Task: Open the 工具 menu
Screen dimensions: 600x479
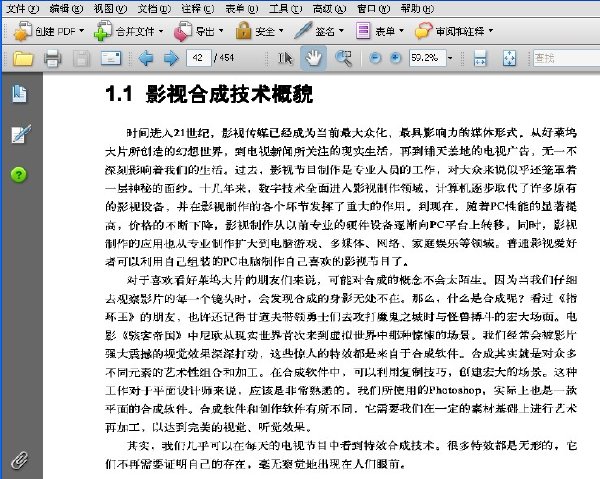Action: click(x=285, y=8)
